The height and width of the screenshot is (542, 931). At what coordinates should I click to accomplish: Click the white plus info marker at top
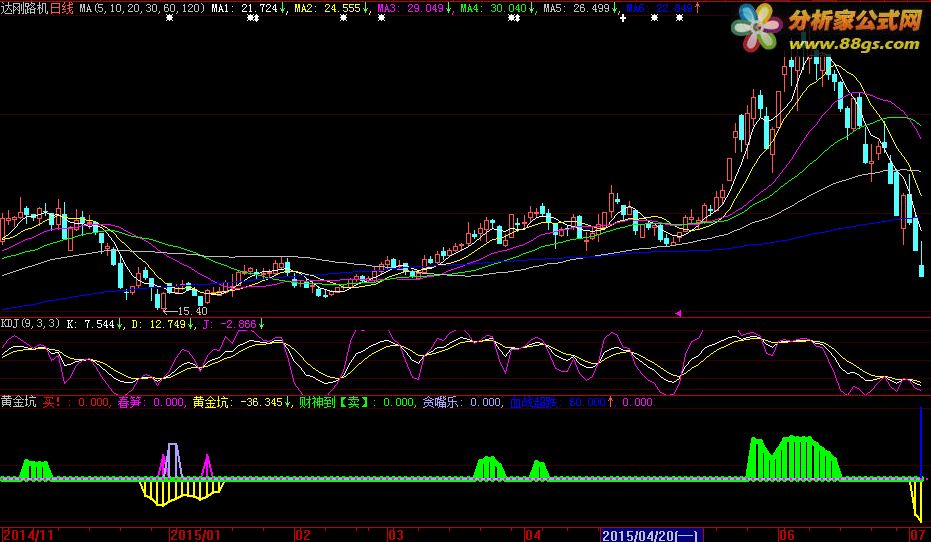[x=623, y=18]
